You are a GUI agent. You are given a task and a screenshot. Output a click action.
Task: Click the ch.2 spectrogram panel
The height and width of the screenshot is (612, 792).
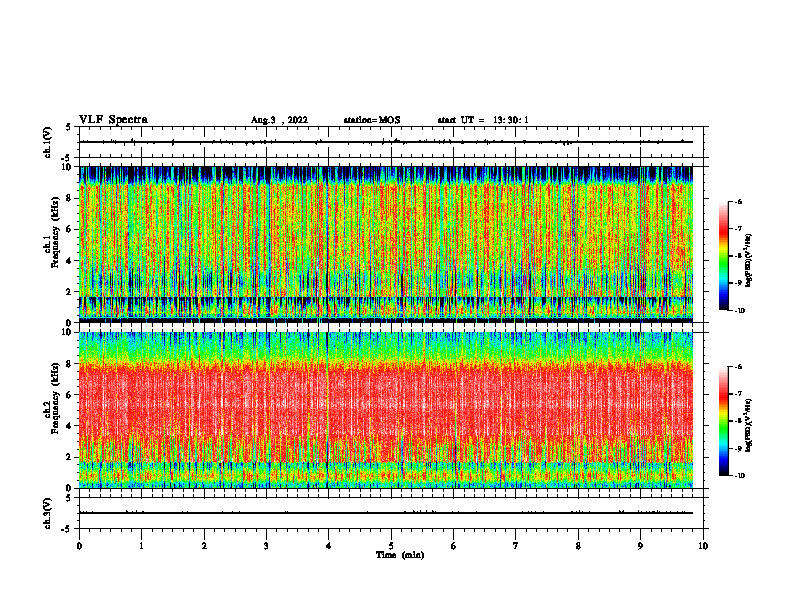[386, 410]
